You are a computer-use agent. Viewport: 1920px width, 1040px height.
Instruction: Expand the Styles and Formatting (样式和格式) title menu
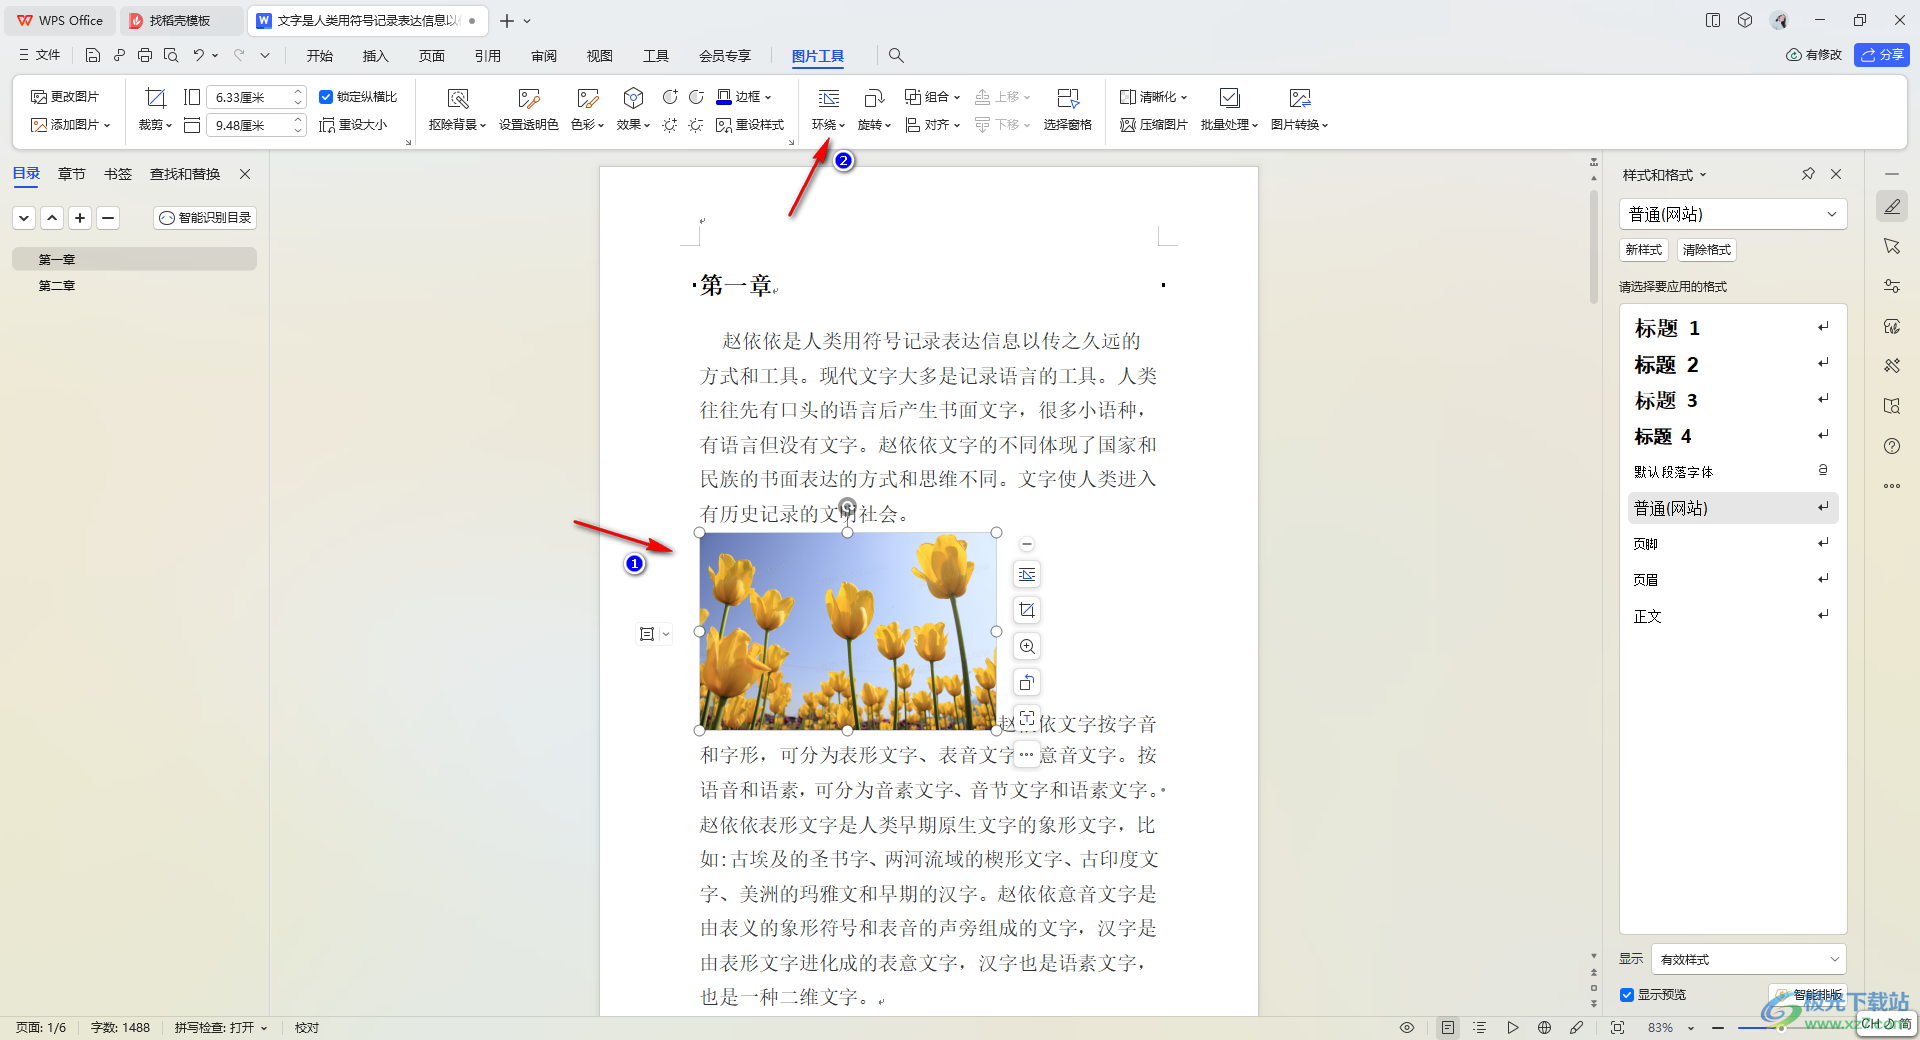[1664, 175]
